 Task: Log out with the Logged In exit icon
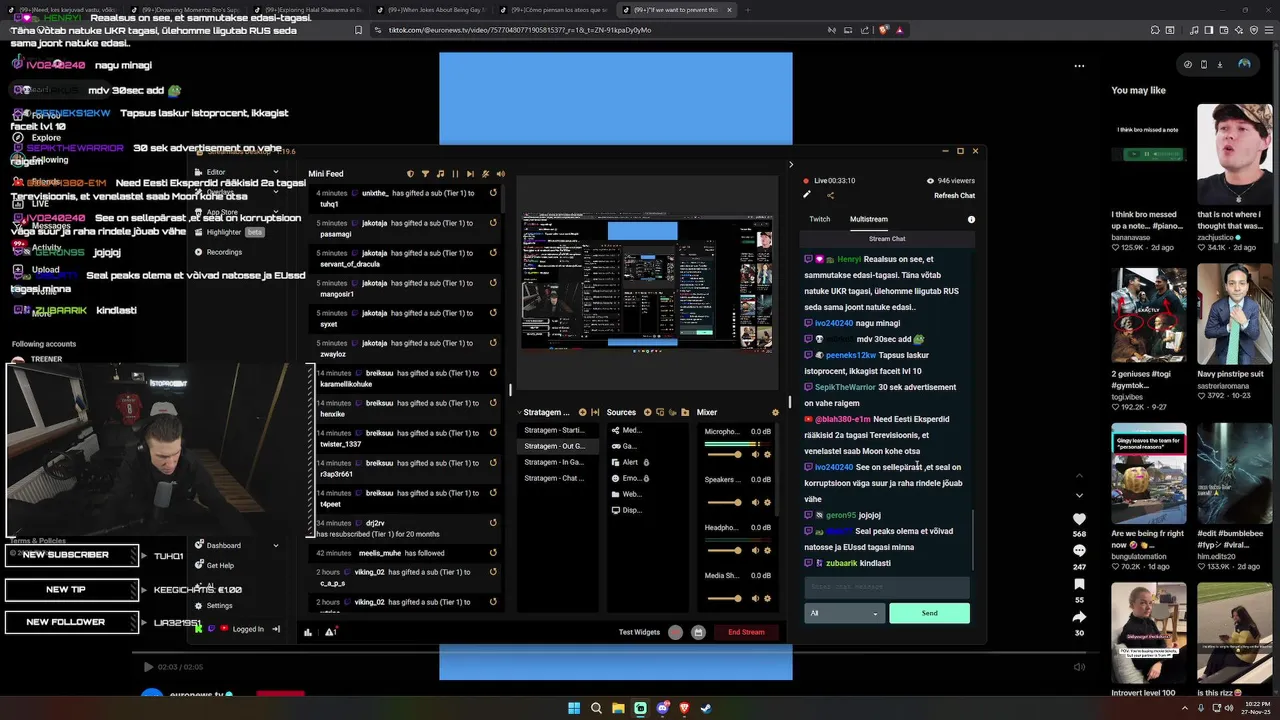click(x=276, y=629)
